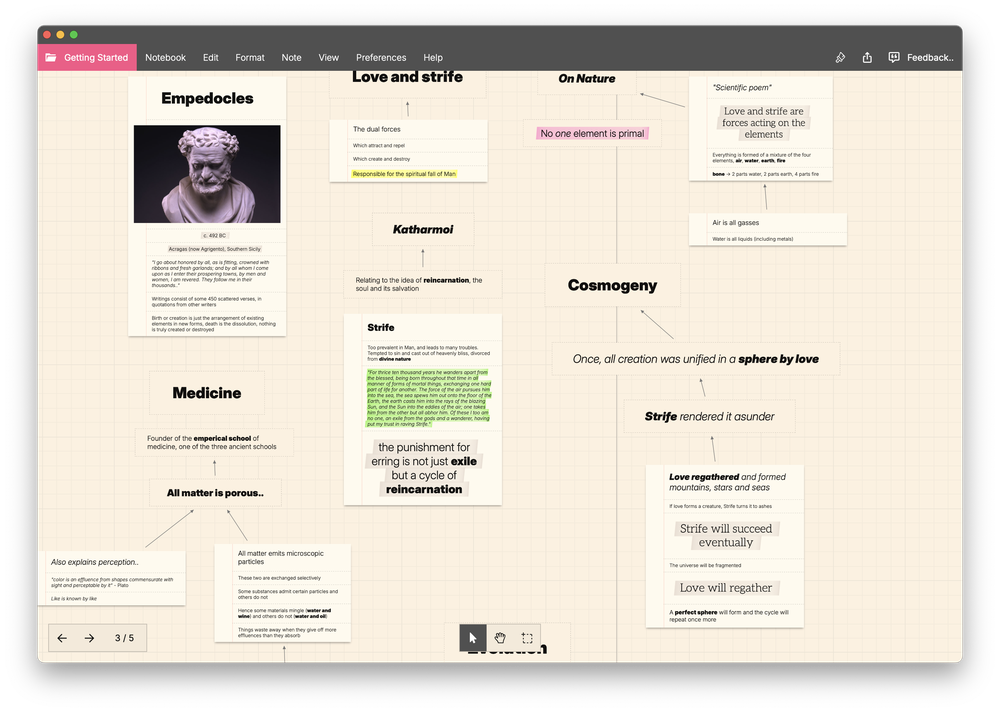Go to the next page arrow
Screen dimensions: 1000x712
click(89, 638)
